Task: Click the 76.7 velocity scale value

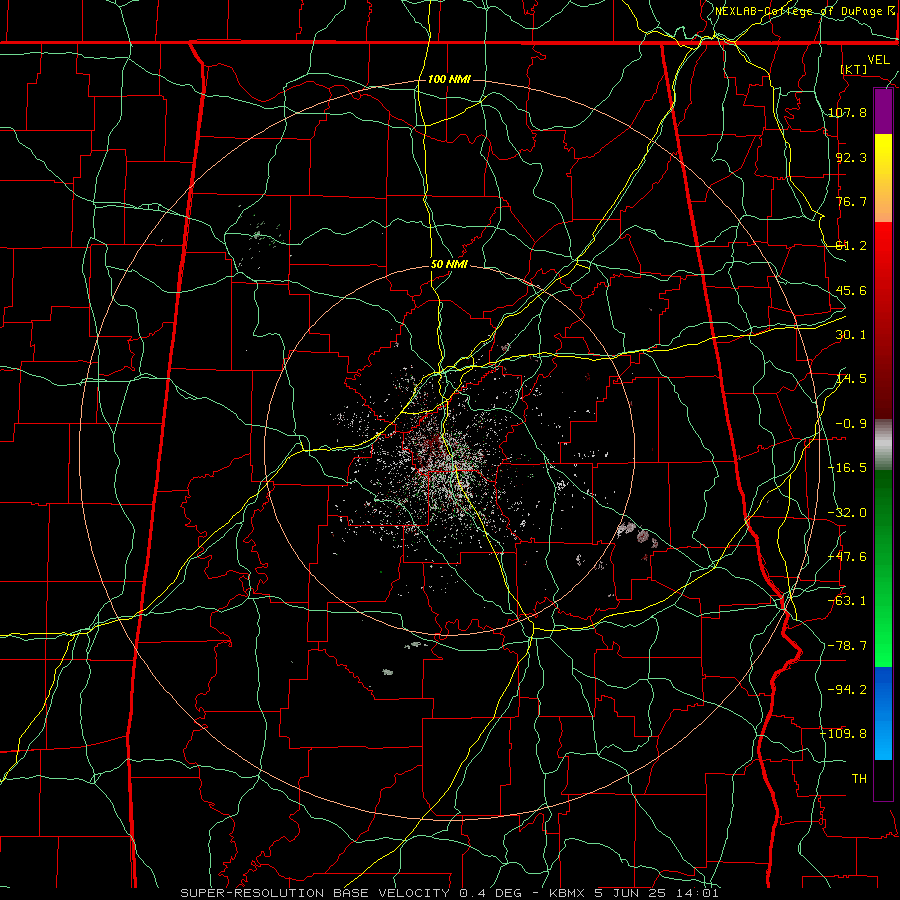Action: (851, 201)
